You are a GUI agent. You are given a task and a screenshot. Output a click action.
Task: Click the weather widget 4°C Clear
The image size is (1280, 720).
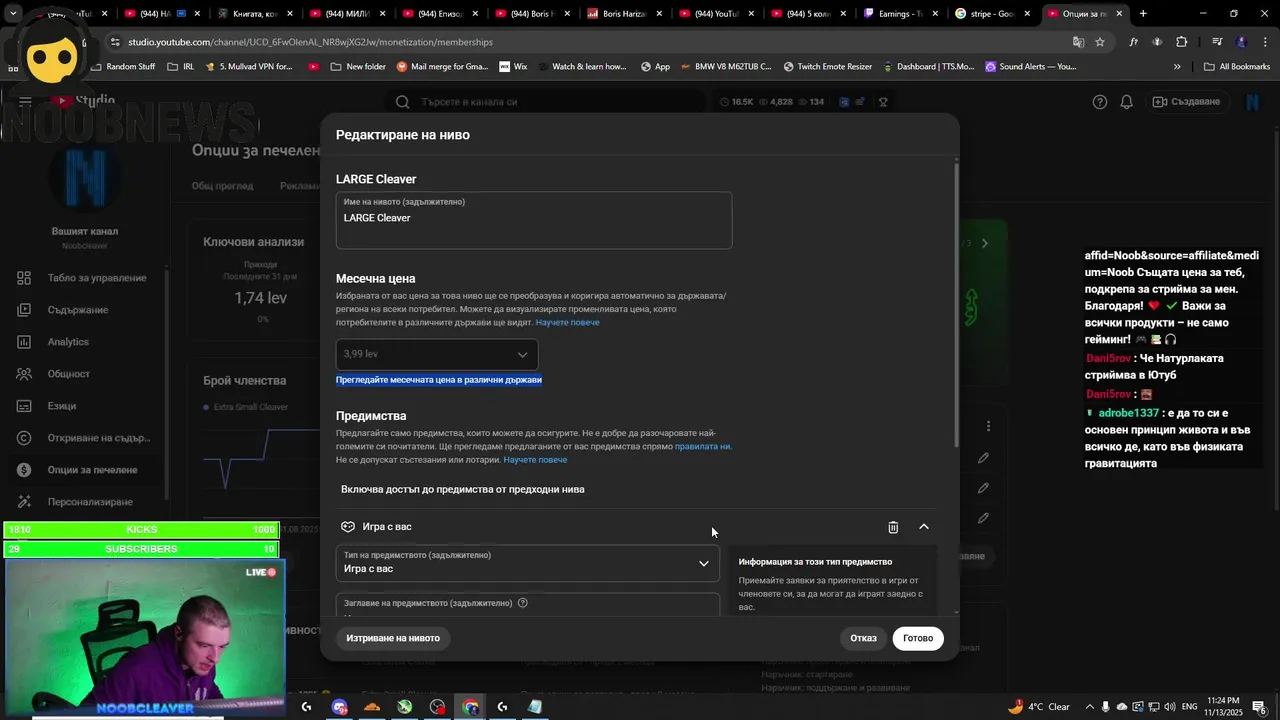coord(1040,707)
